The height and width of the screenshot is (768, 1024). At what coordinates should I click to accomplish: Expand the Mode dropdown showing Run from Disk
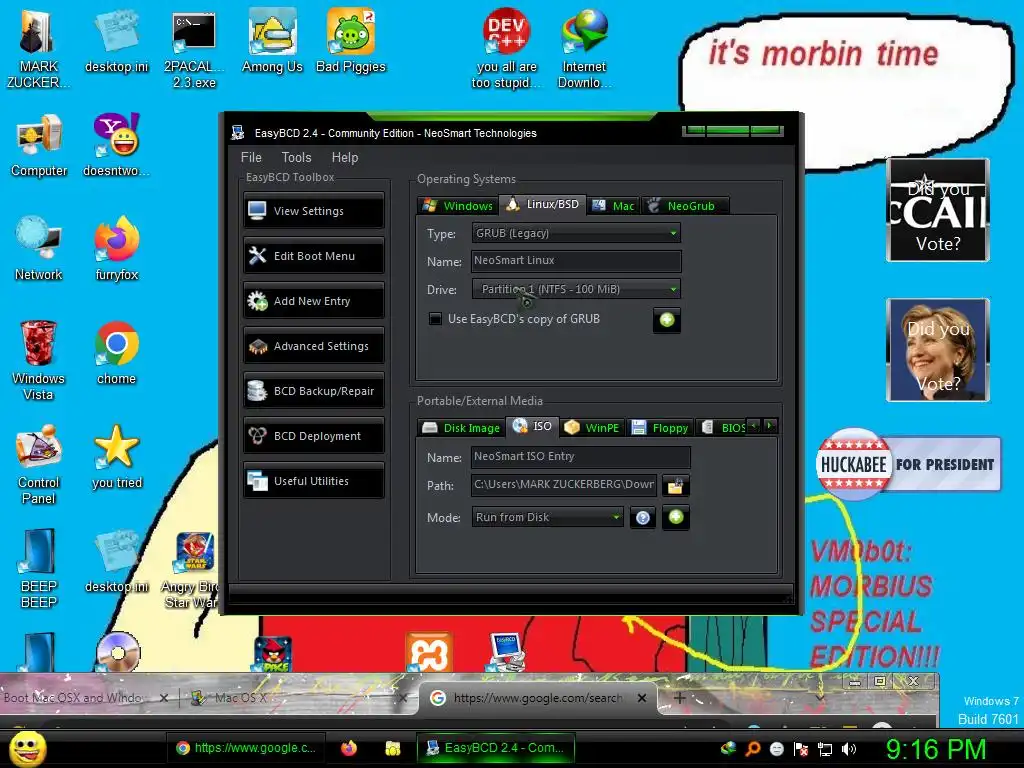point(547,517)
